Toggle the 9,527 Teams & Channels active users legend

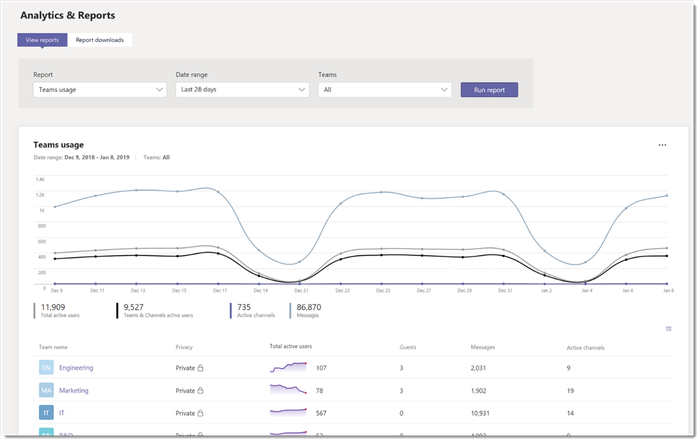pos(155,310)
